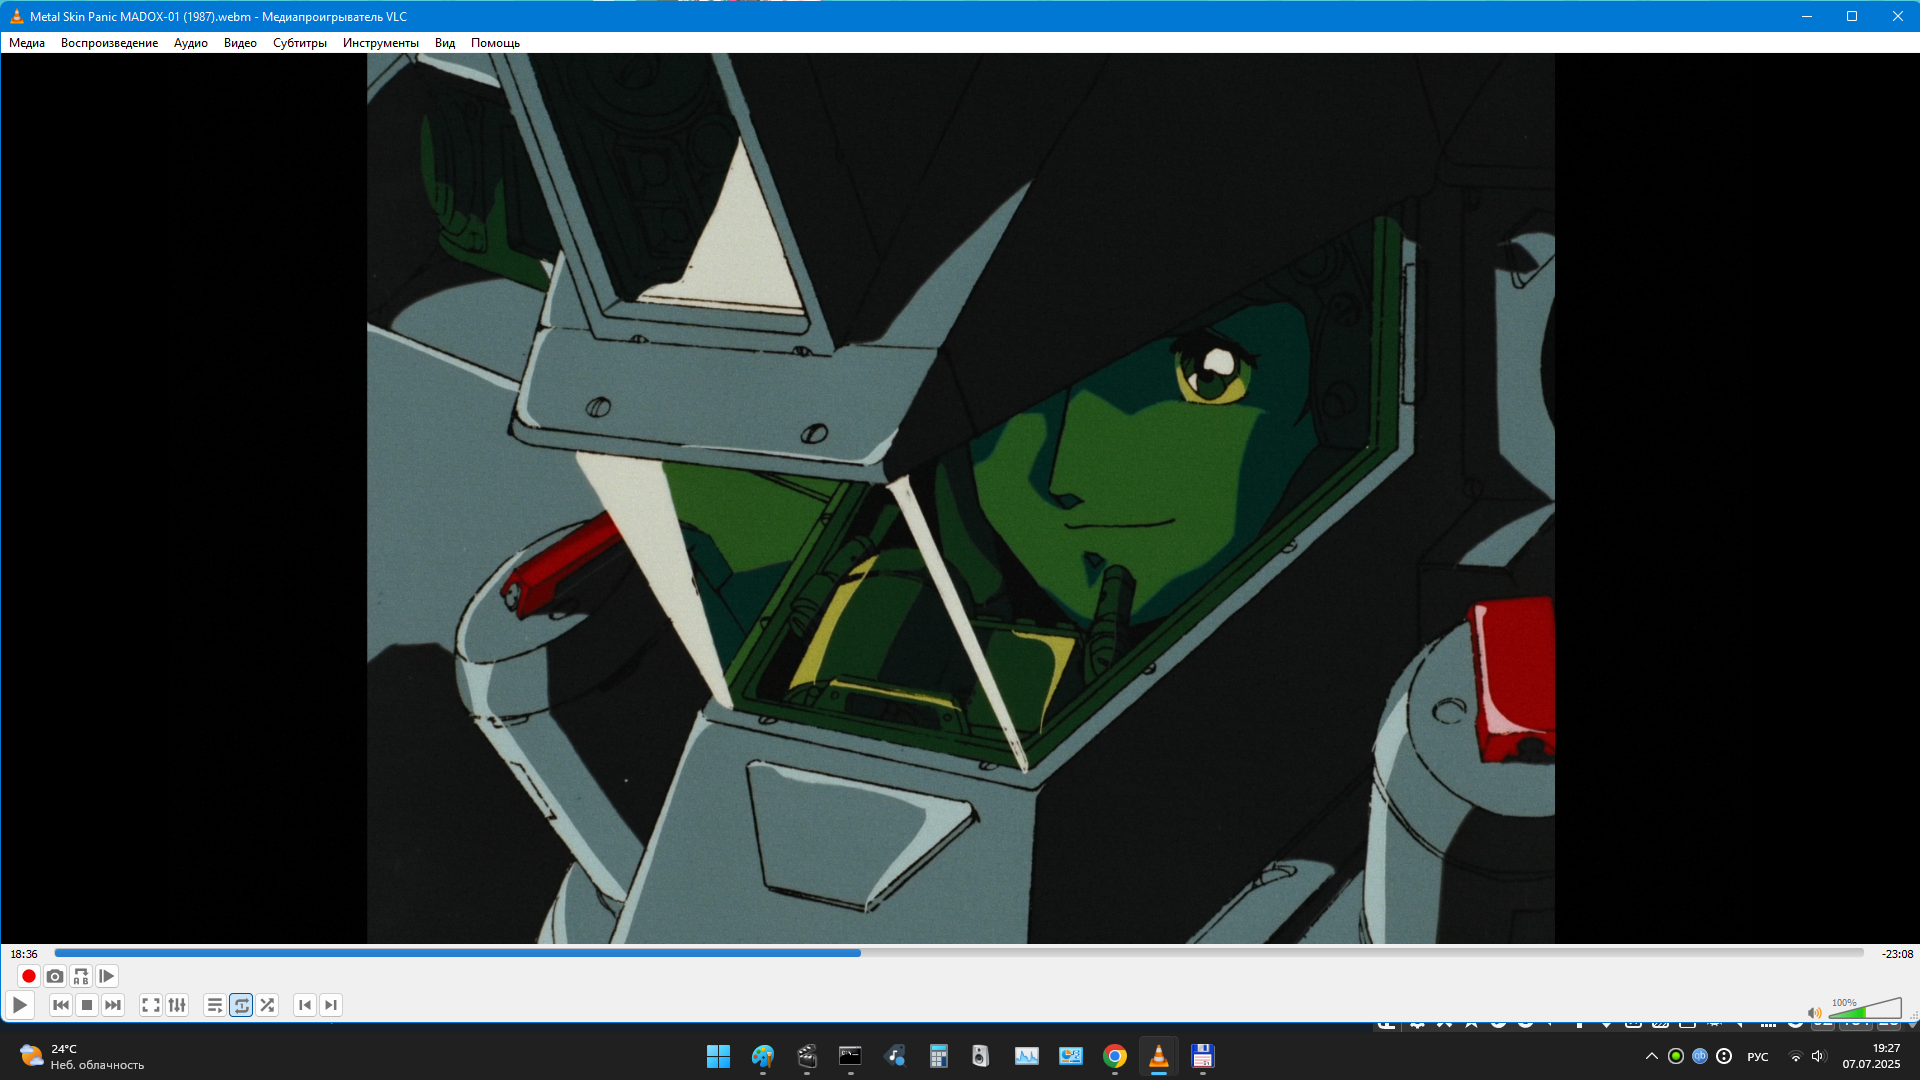Click remaining time -23:08 label
Image resolution: width=1920 pixels, height=1080 pixels.
1896,954
